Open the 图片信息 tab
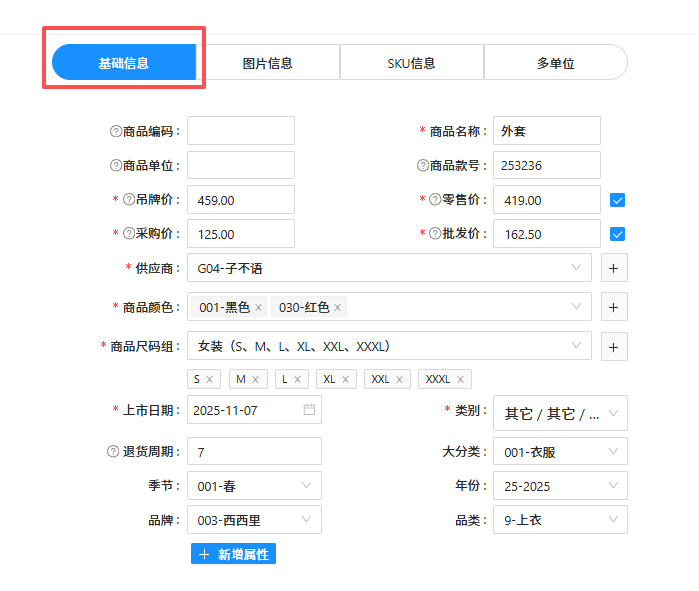Image resolution: width=699 pixels, height=591 pixels. click(x=268, y=62)
